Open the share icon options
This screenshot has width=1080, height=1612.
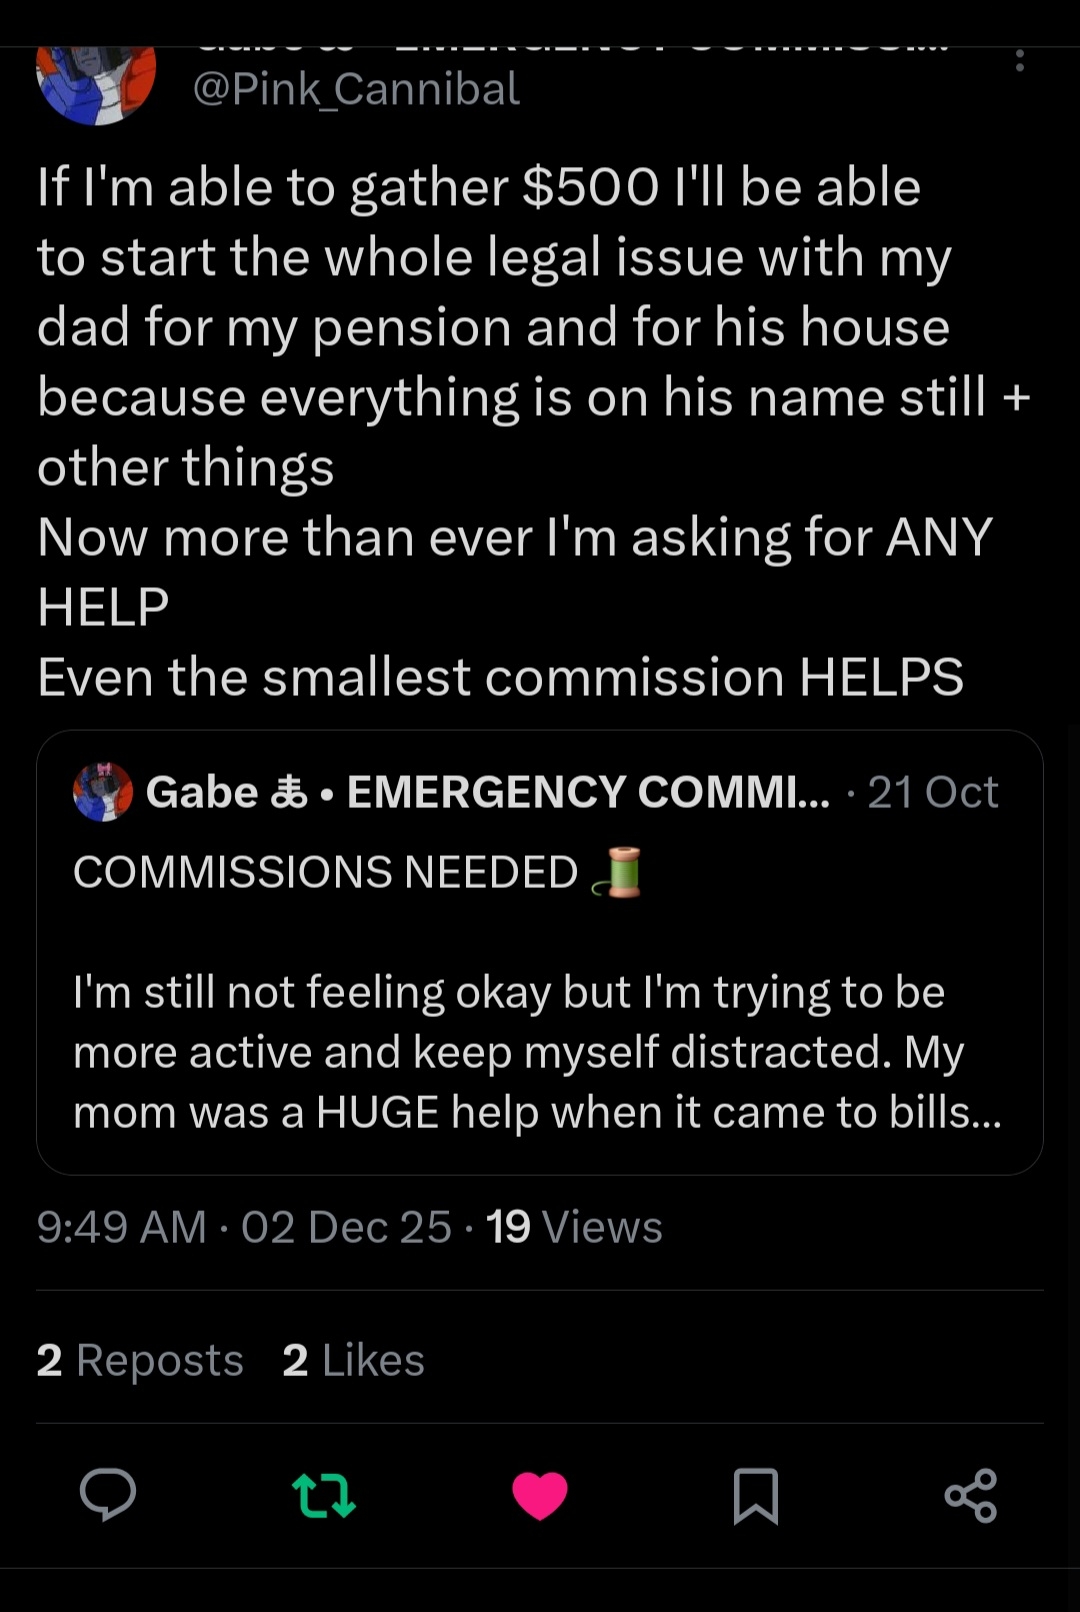click(971, 1496)
